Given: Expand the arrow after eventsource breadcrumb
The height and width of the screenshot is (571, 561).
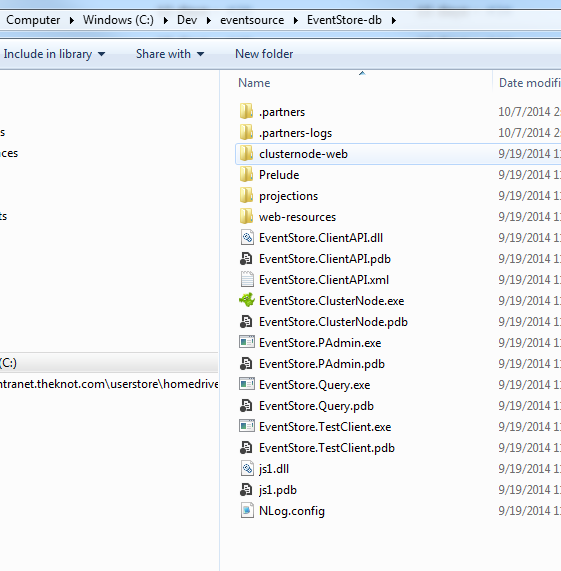Looking at the screenshot, I should tap(296, 20).
